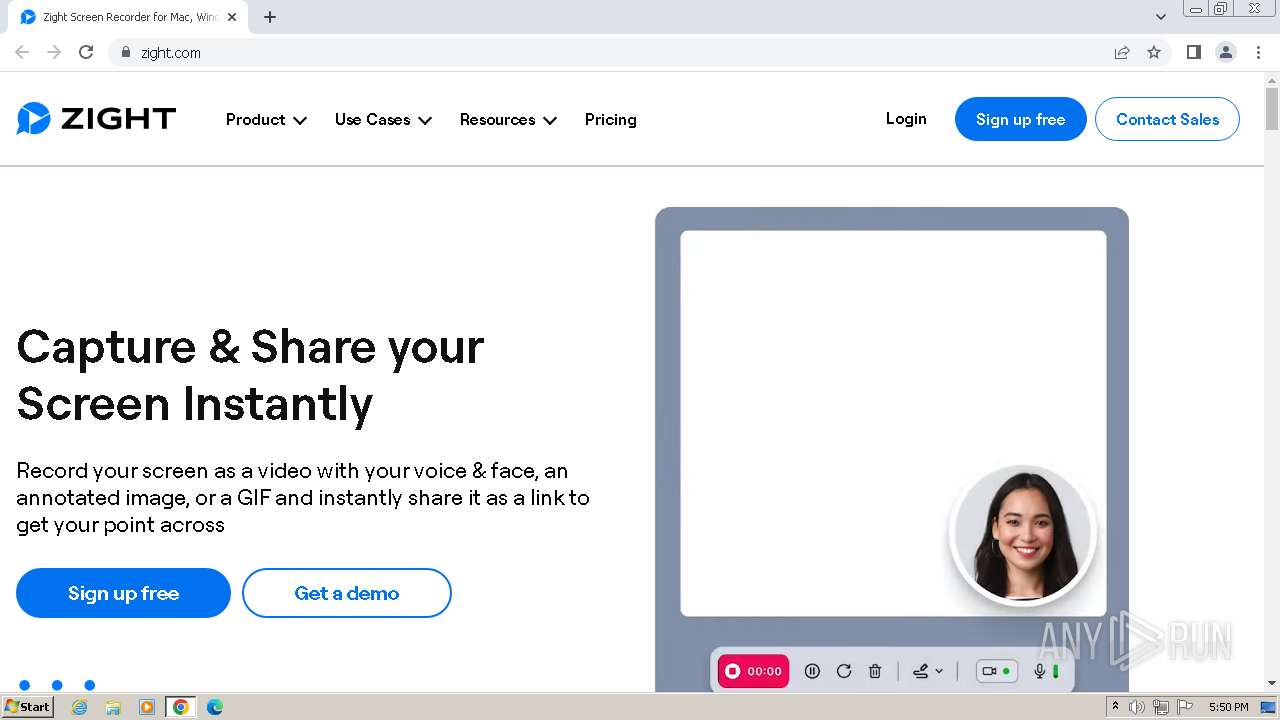
Task: Open the Chrome profile icon
Action: (1225, 52)
